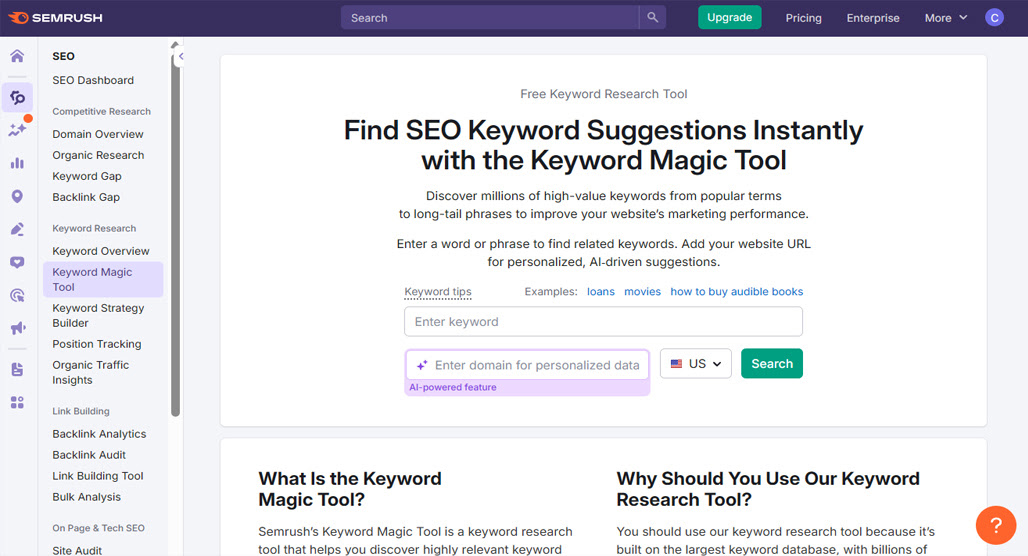
Task: Click the Competitive Research section heading
Action: [102, 111]
